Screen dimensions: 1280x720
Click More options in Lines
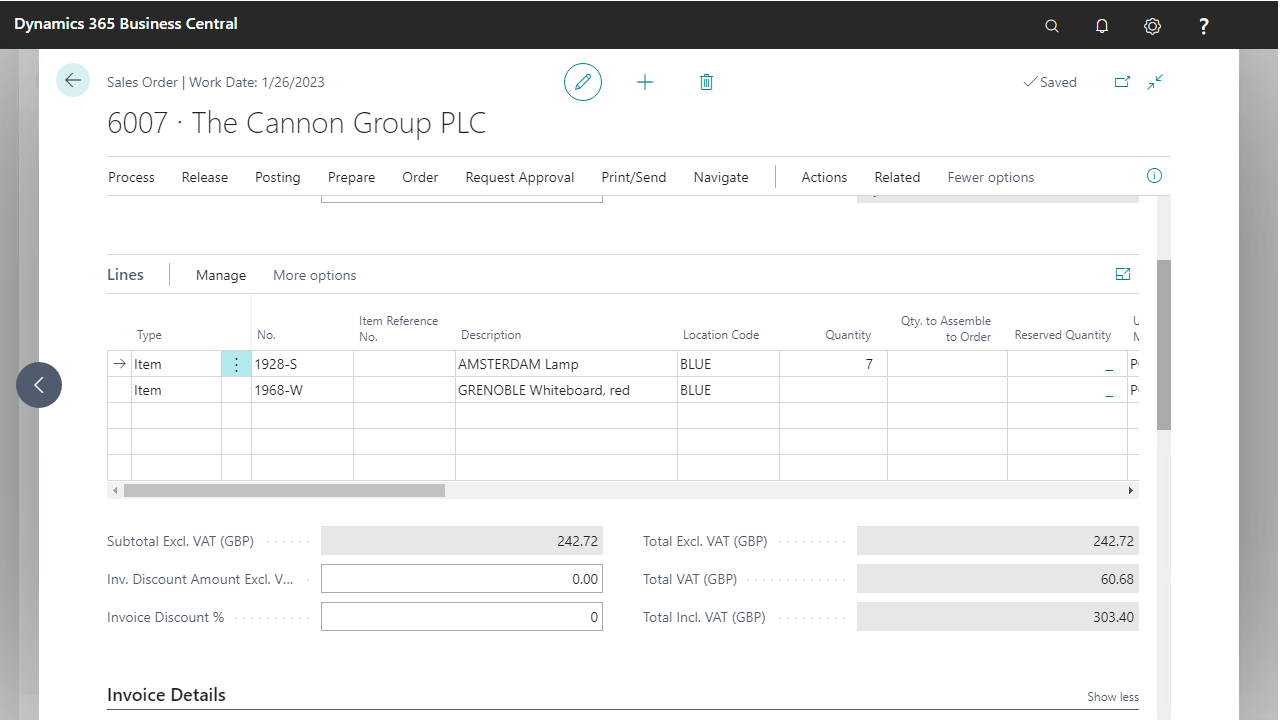[315, 275]
